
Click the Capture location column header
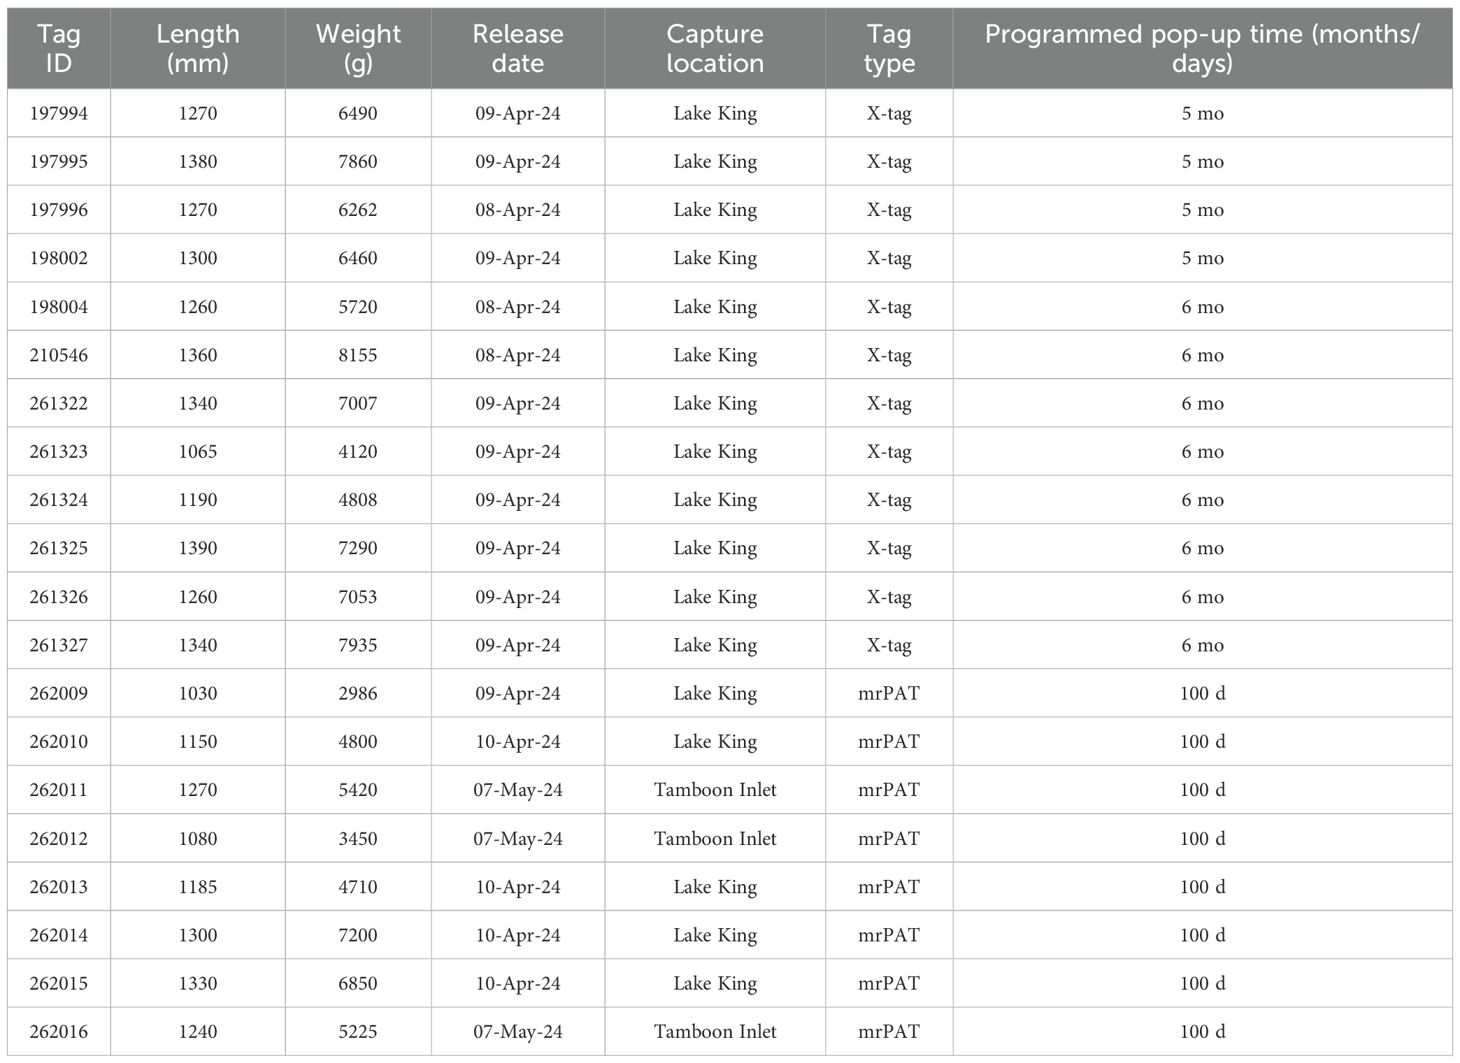[715, 48]
